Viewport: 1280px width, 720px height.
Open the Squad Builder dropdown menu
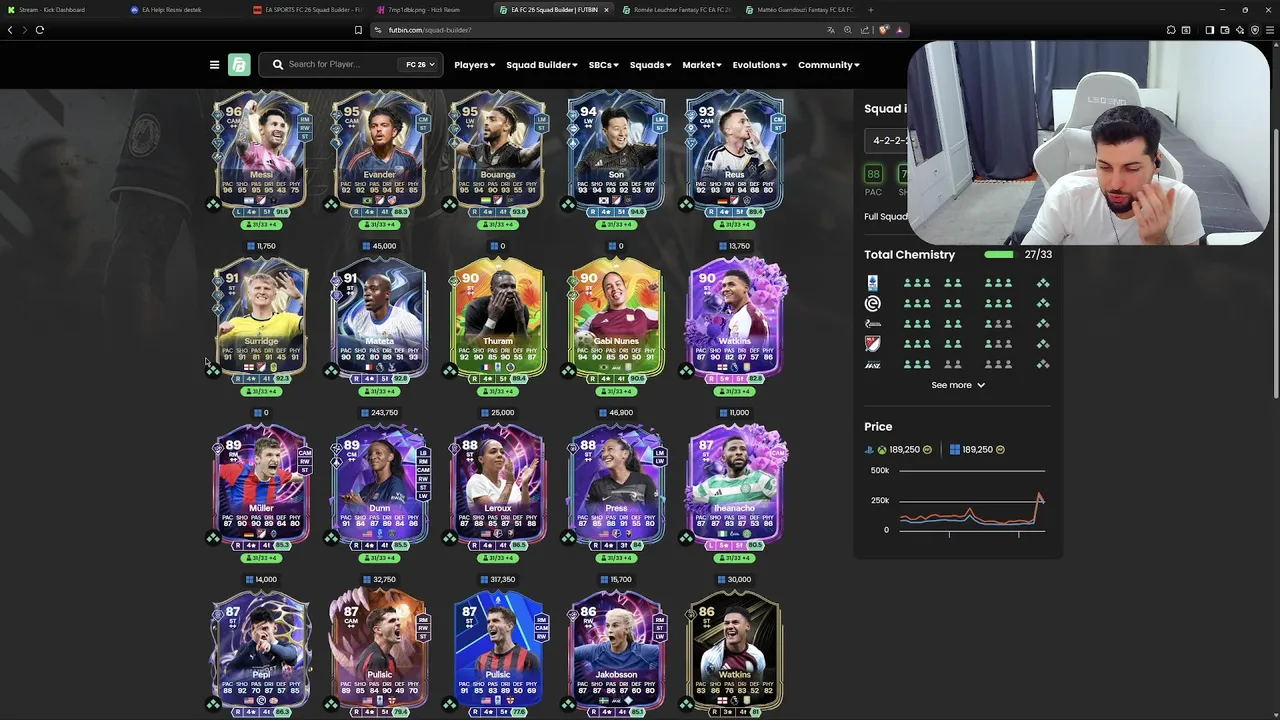tap(541, 65)
